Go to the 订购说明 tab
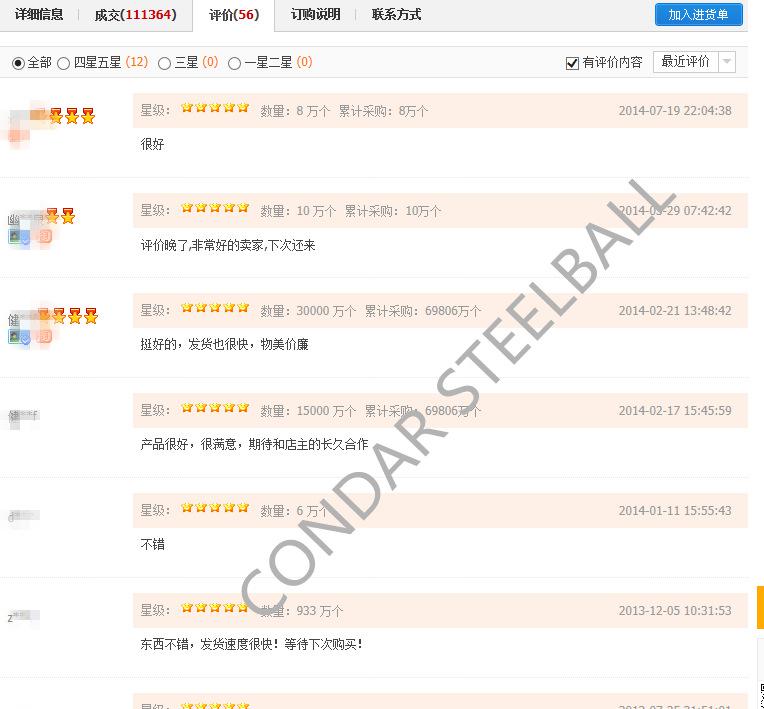The image size is (764, 709). [x=315, y=15]
